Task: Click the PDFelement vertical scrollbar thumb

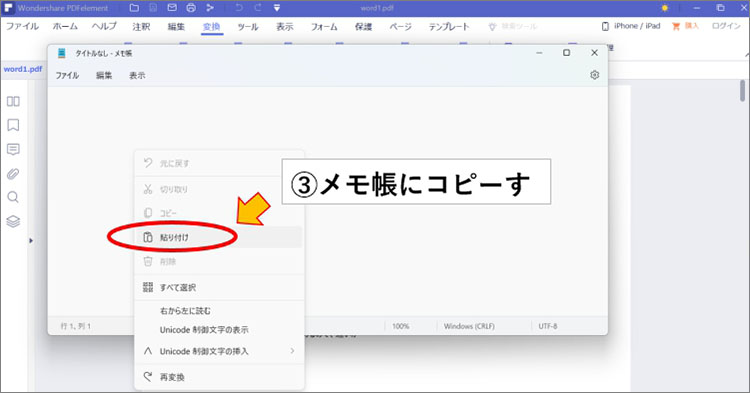Action: tap(743, 90)
